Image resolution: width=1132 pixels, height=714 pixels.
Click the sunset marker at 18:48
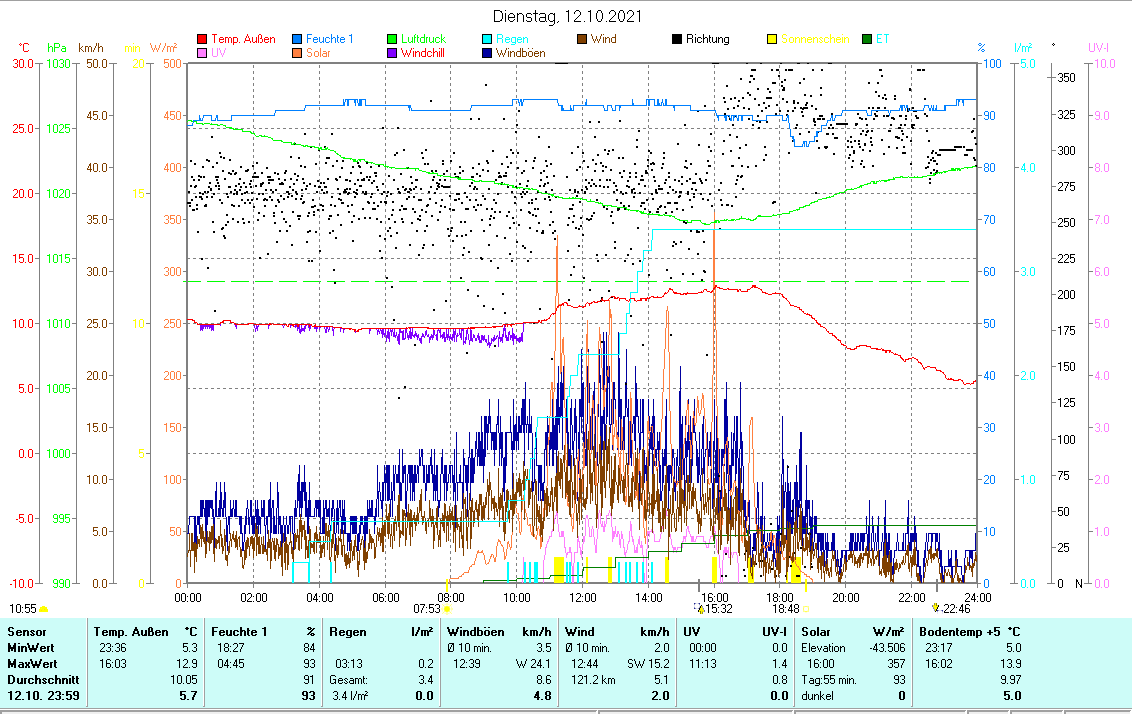[806, 607]
